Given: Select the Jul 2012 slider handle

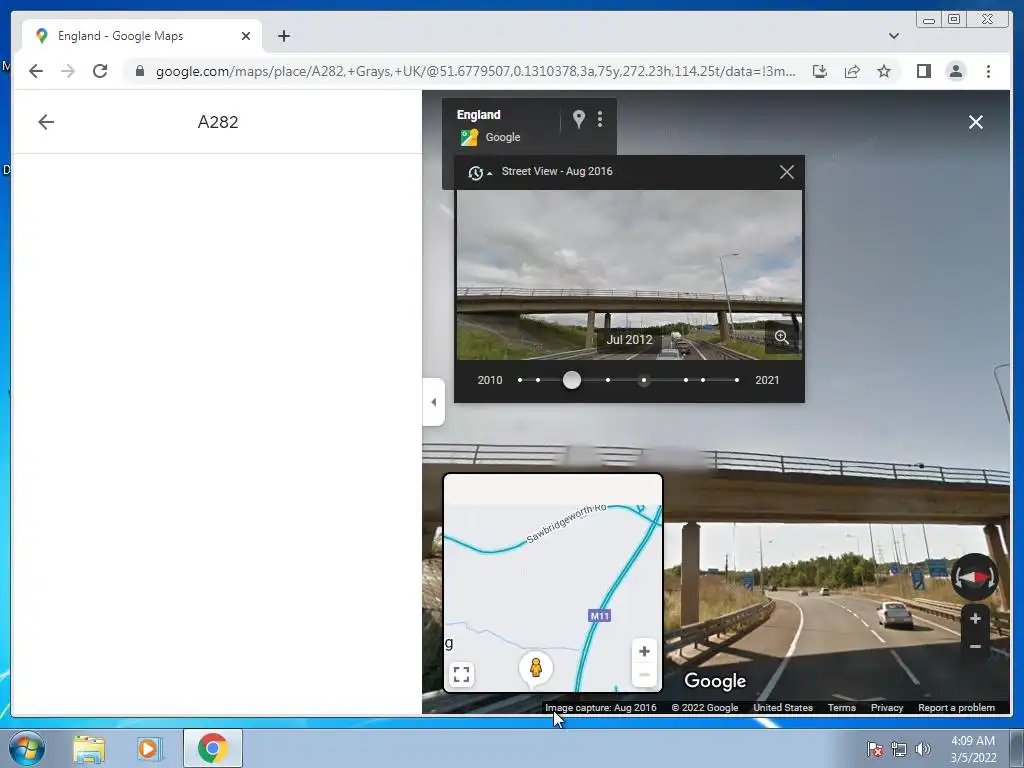Looking at the screenshot, I should (571, 380).
